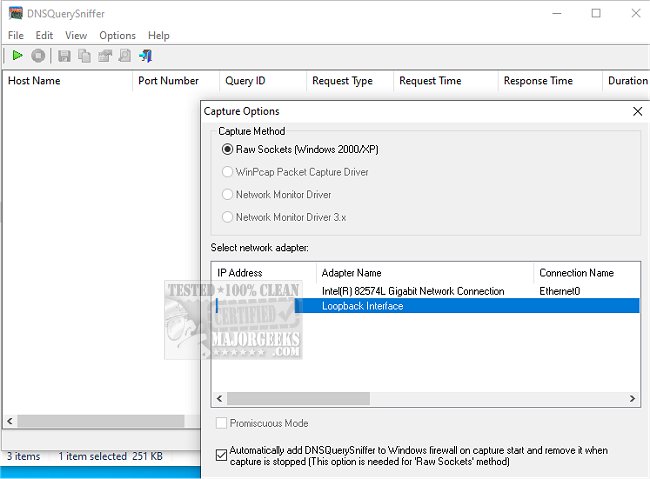
Task: Open the File menu
Action: tap(17, 35)
